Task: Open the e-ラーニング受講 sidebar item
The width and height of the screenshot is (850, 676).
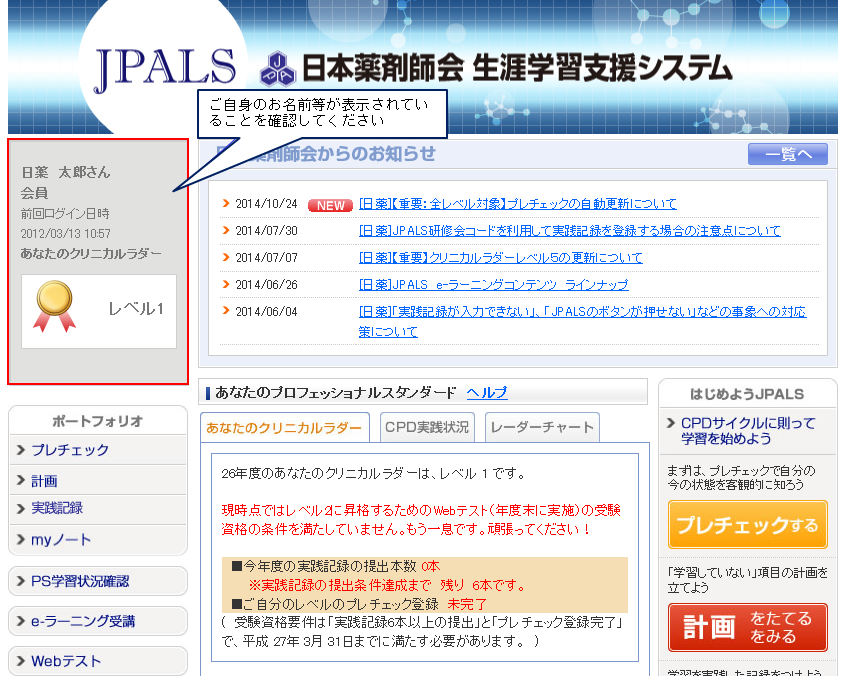Action: coord(98,621)
